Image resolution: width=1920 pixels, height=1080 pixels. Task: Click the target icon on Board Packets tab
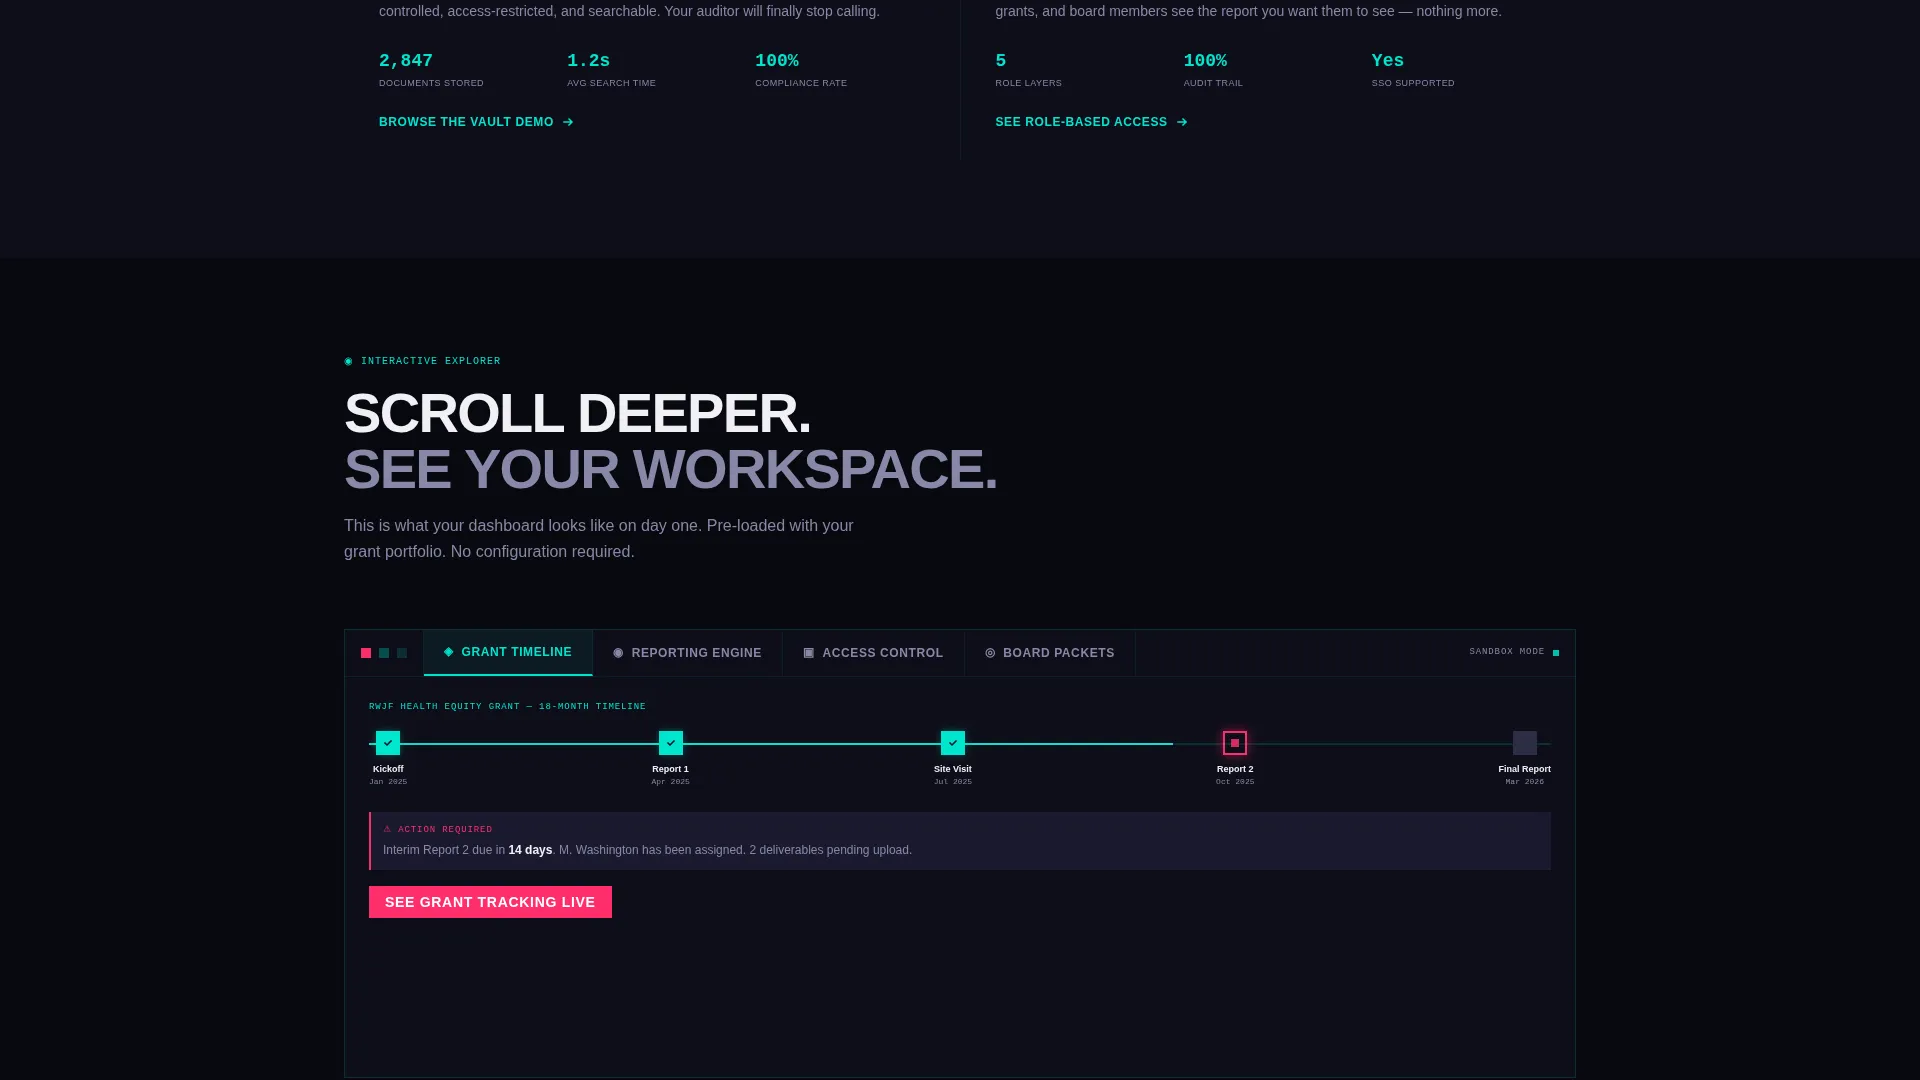pyautogui.click(x=990, y=653)
